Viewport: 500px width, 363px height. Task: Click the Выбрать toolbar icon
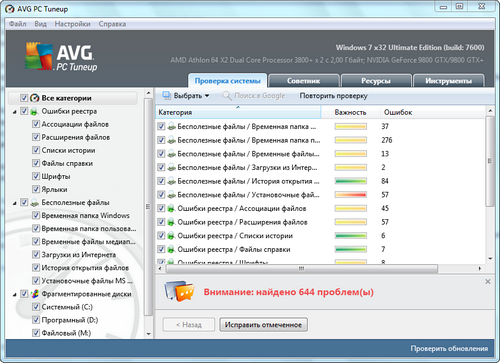tap(166, 96)
